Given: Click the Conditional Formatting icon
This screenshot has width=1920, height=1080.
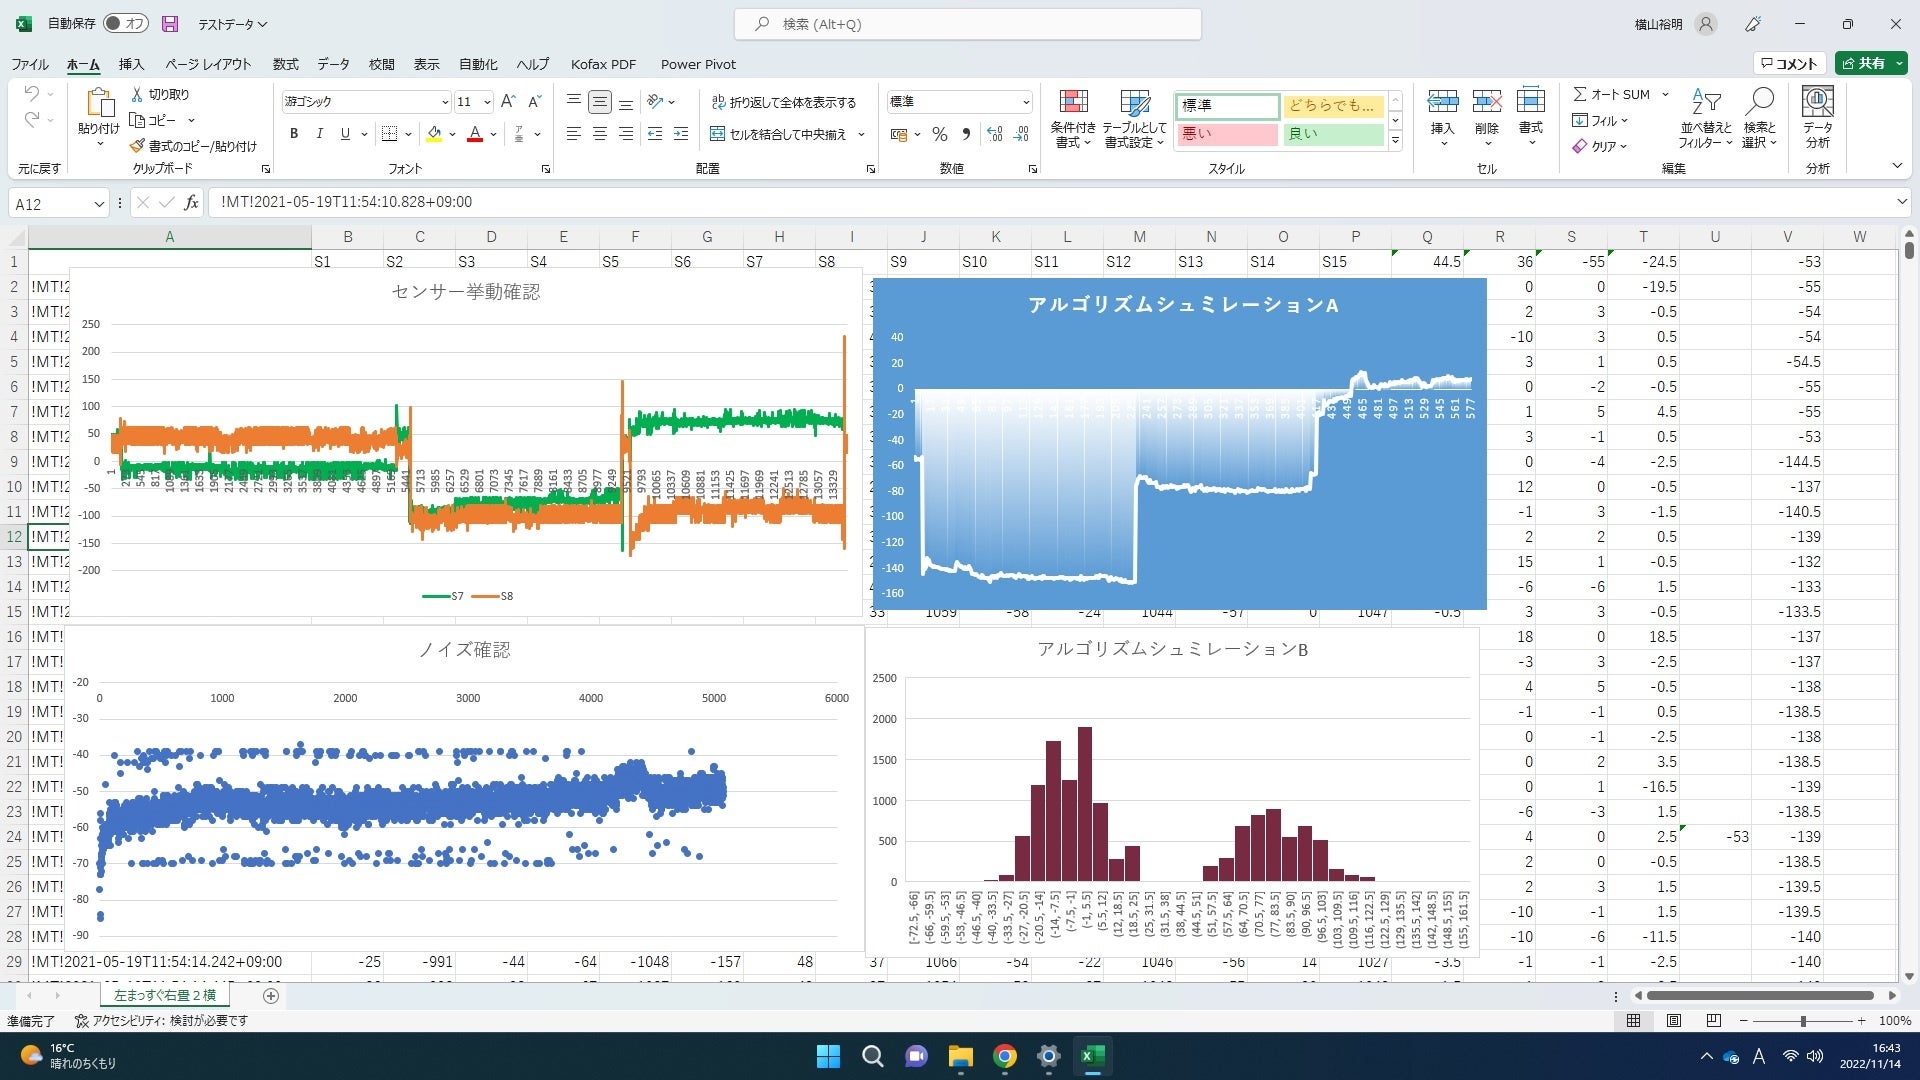Looking at the screenshot, I should (1073, 103).
